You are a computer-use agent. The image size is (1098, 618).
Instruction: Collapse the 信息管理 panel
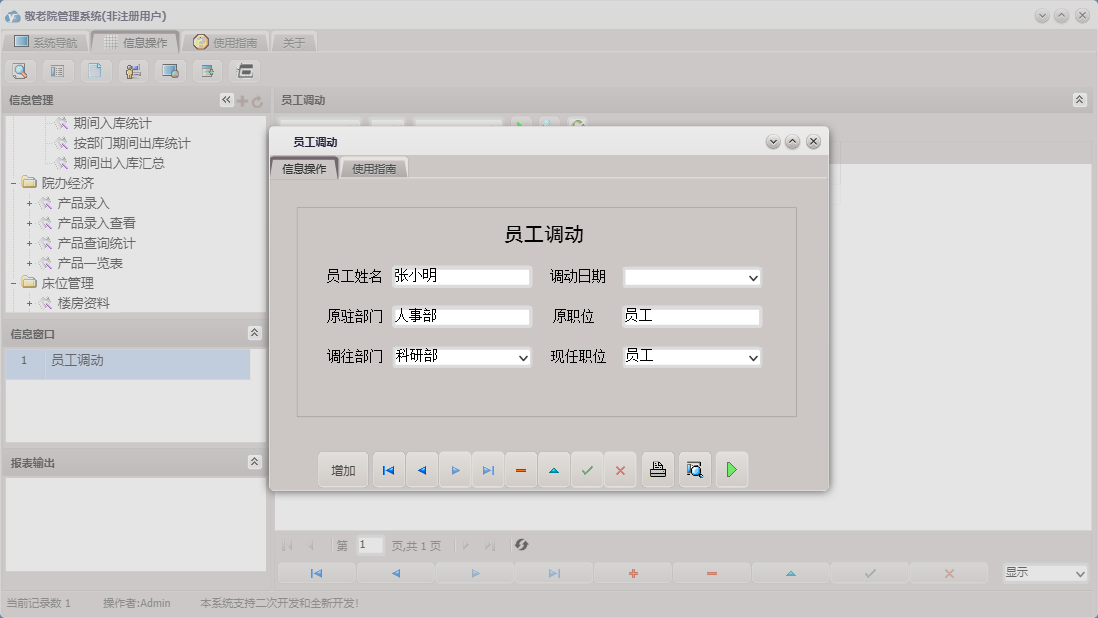(x=225, y=99)
